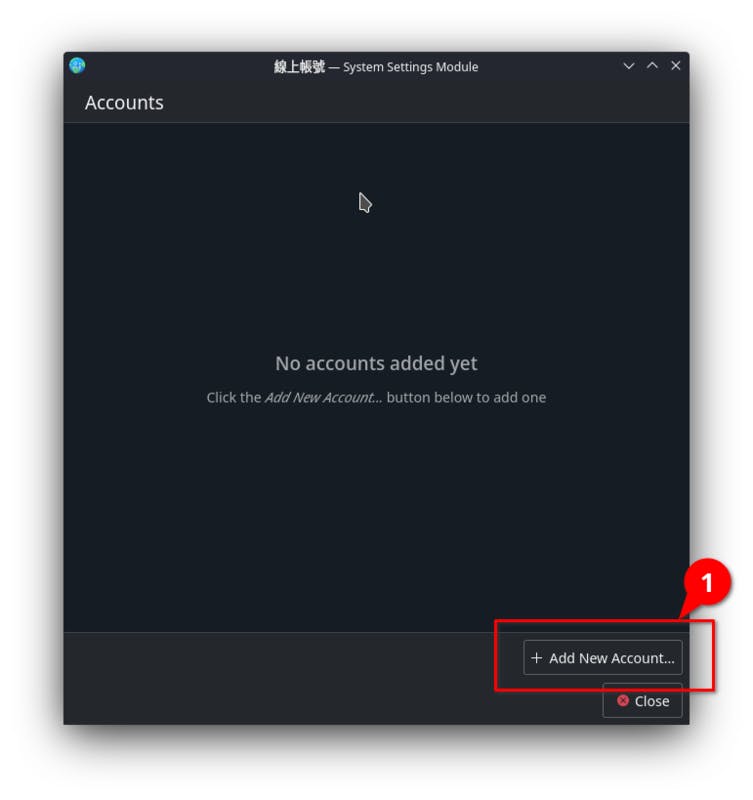The image size is (753, 800).
Task: Click the "button below to add one" text
Action: tap(466, 397)
